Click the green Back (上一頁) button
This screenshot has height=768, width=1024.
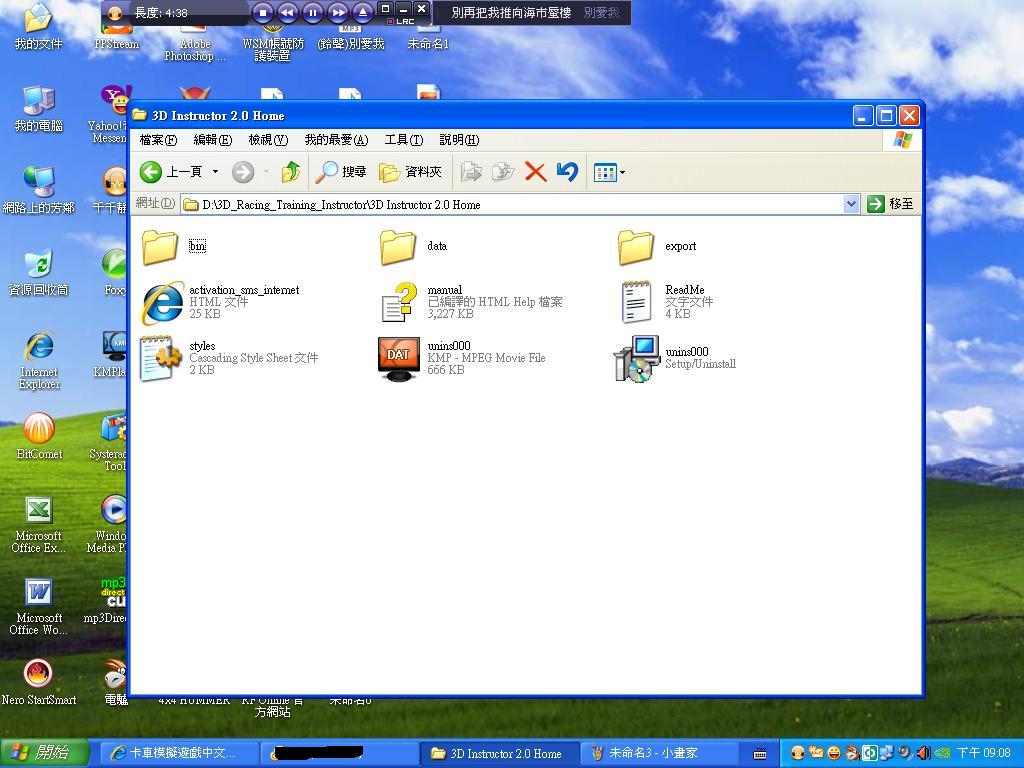pyautogui.click(x=152, y=172)
